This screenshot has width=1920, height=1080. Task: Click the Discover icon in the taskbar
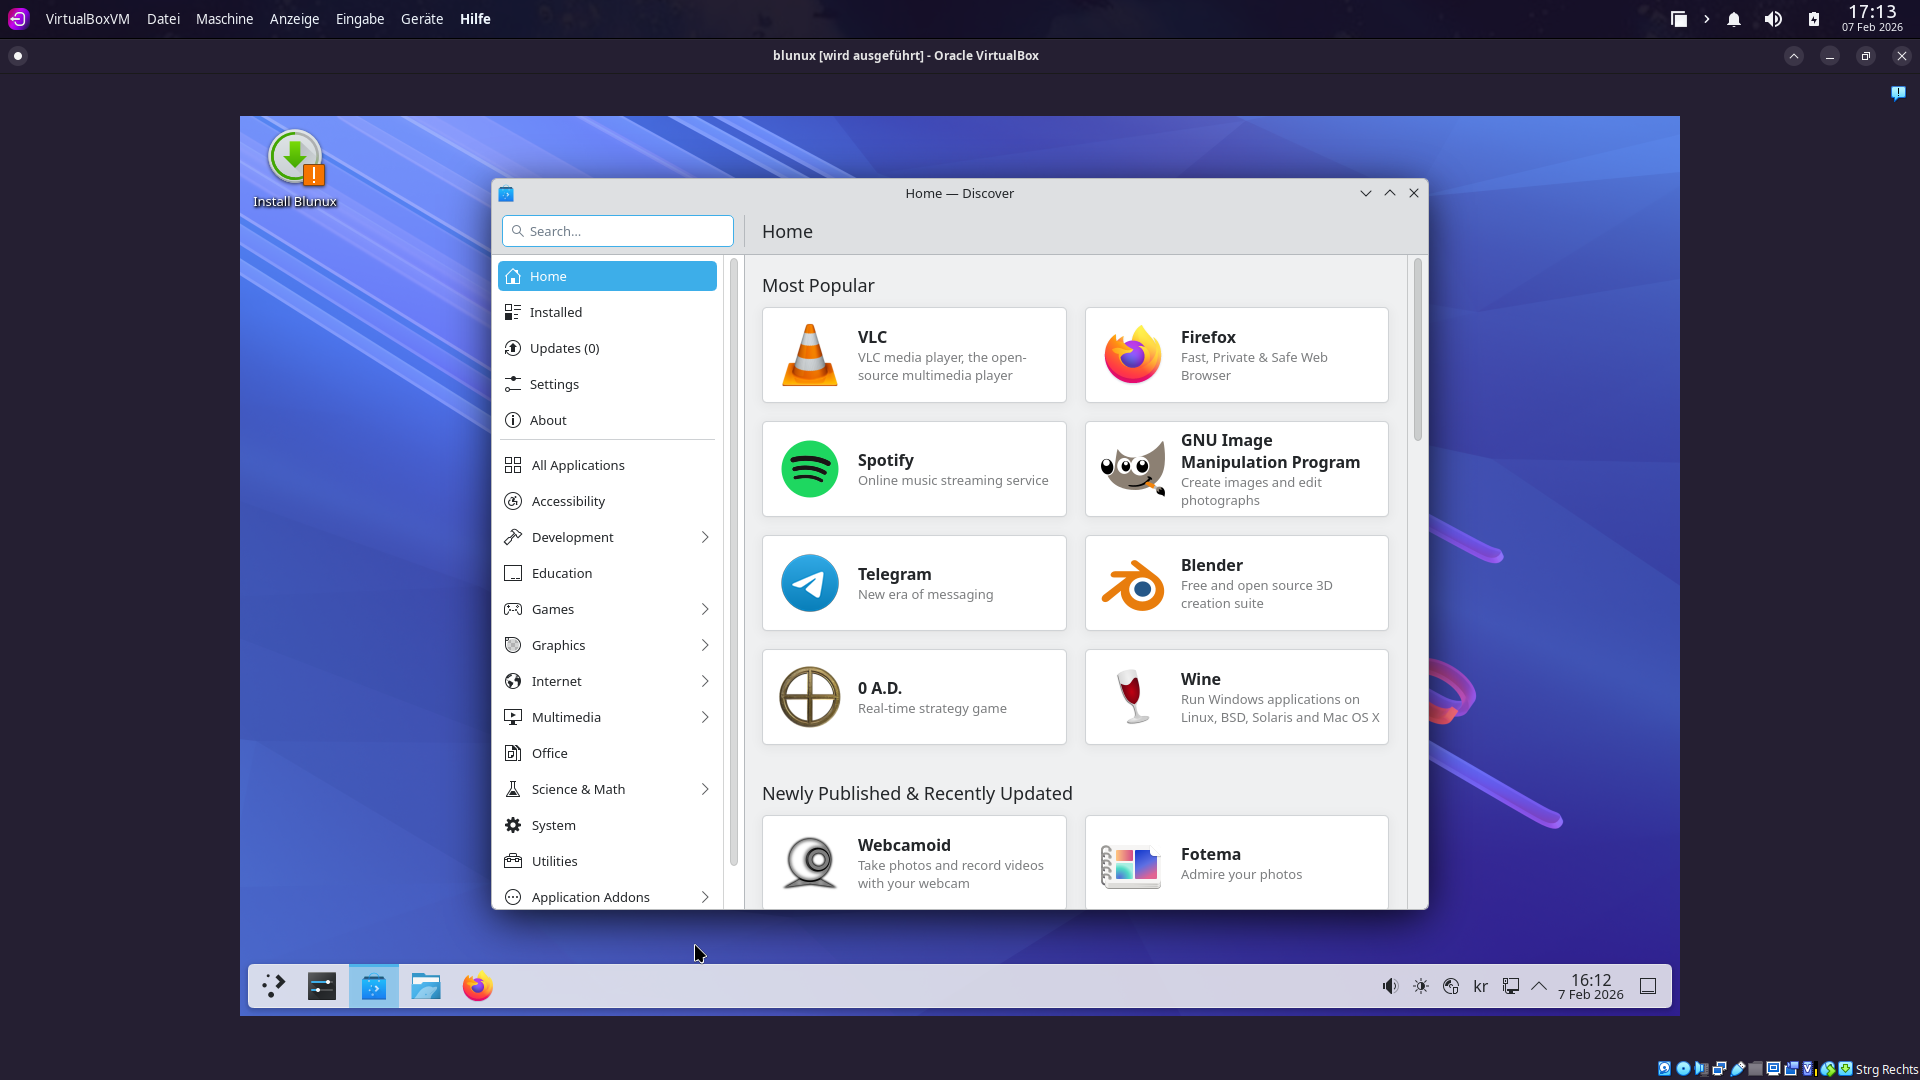(x=374, y=987)
